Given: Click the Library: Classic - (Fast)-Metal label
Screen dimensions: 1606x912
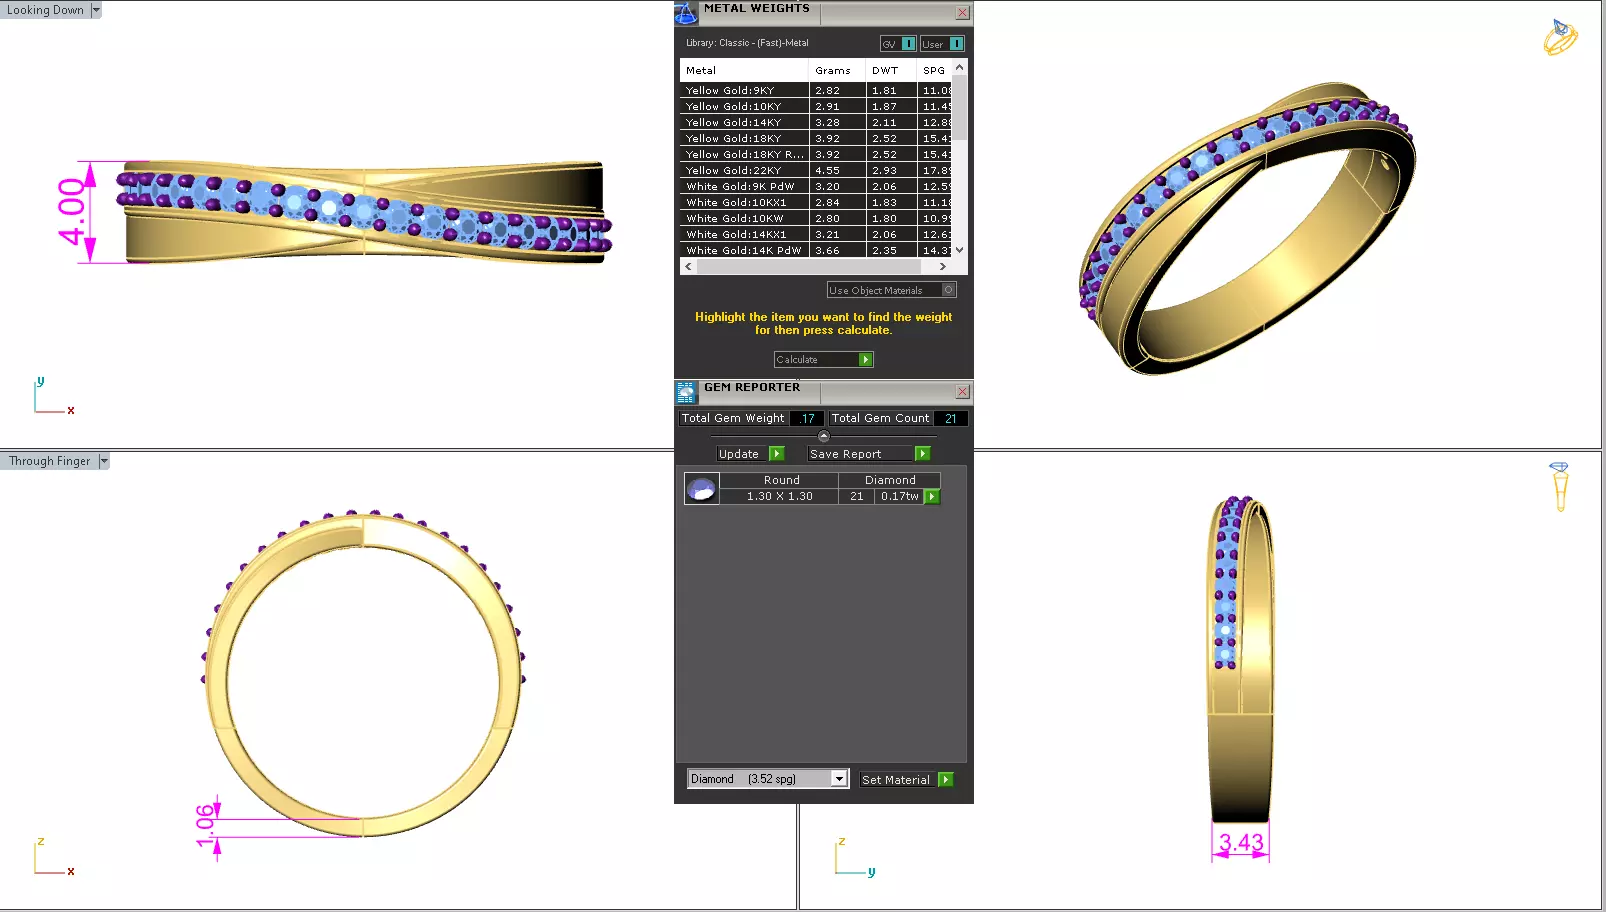Looking at the screenshot, I should point(747,43).
